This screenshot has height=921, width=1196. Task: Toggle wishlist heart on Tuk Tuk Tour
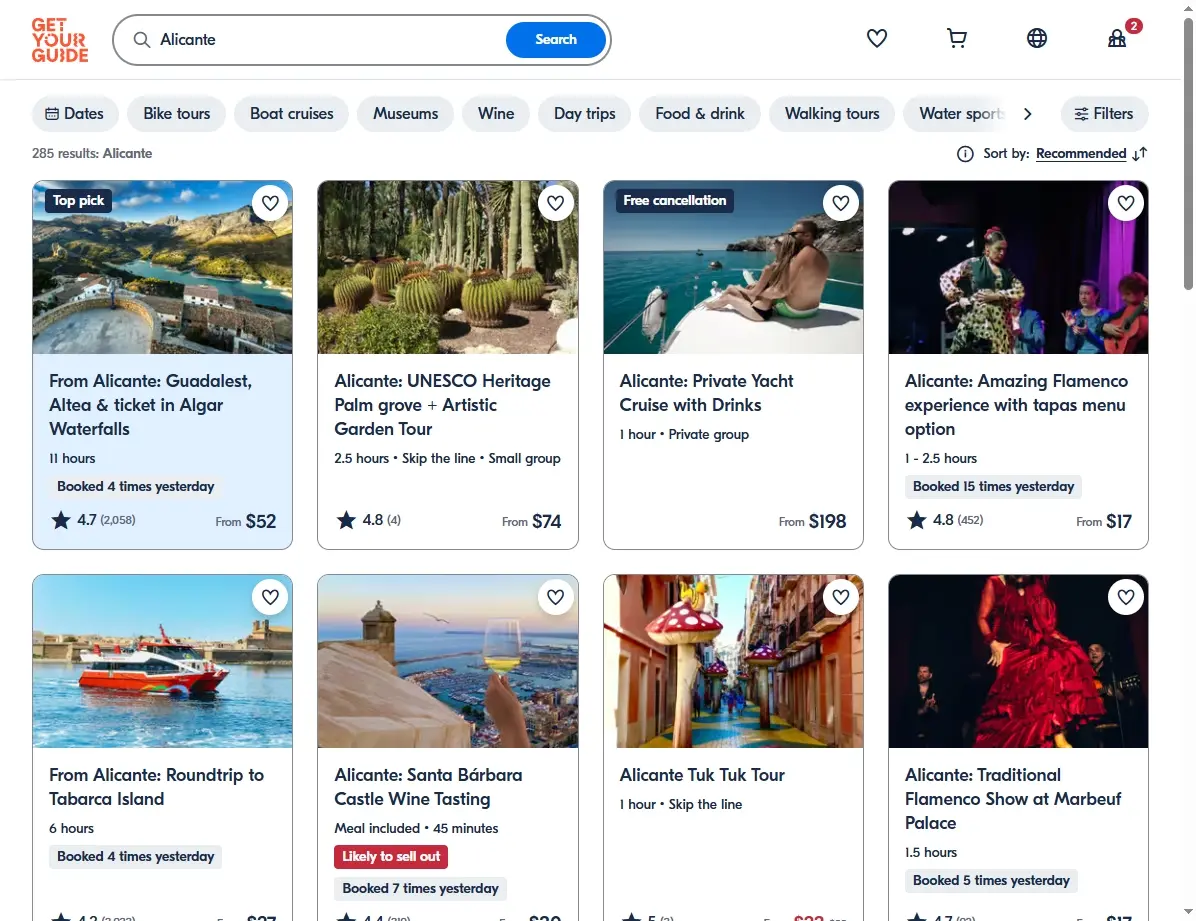[x=841, y=597]
